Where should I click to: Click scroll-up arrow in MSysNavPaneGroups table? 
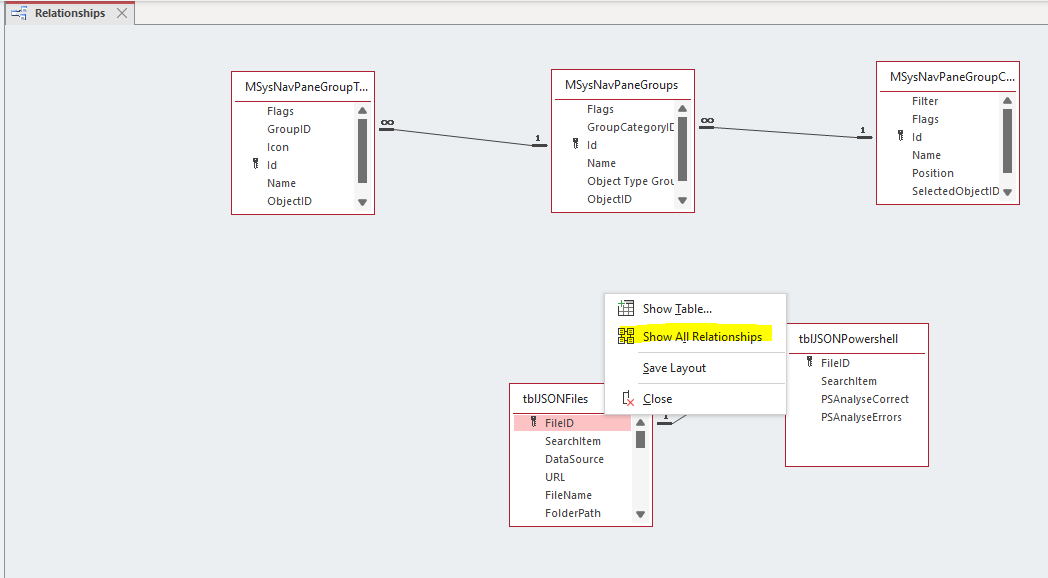pos(682,108)
